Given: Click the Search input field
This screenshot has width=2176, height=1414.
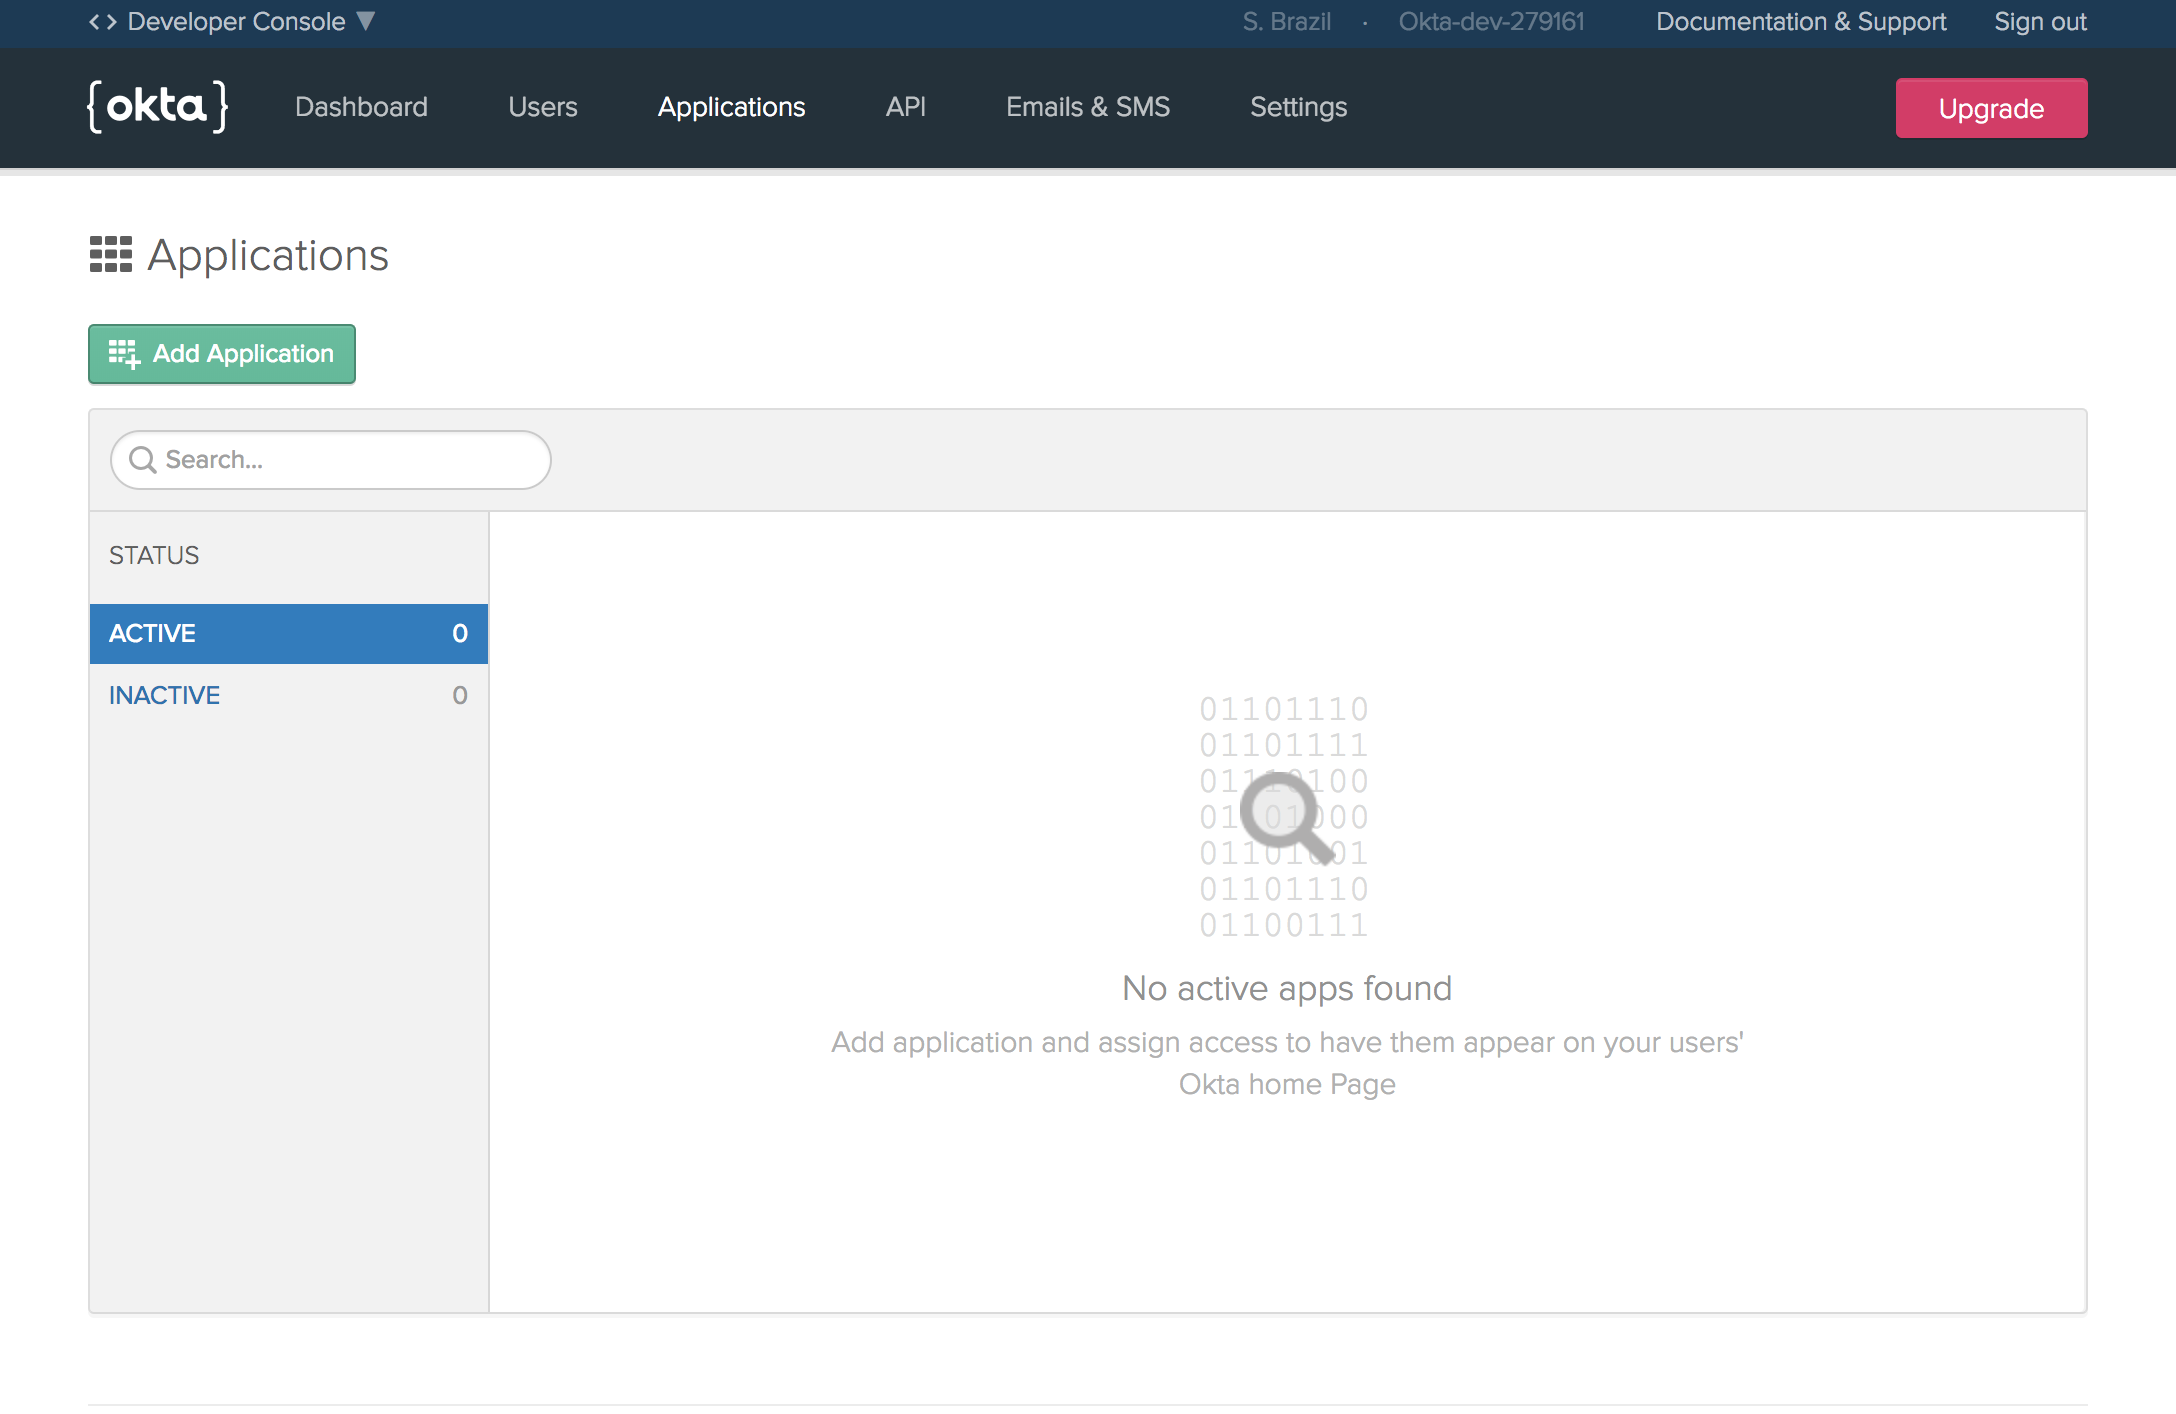Looking at the screenshot, I should 331,460.
